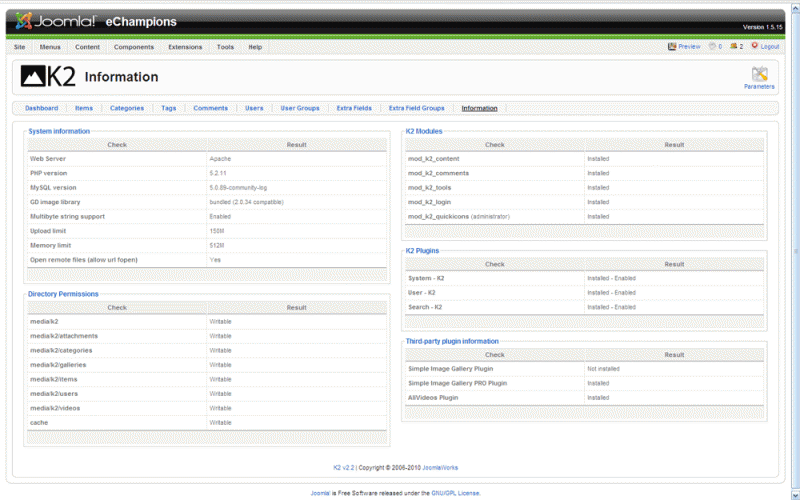Click the media/k2/galleries row
Screen dimensions: 800x500
(x=207, y=365)
